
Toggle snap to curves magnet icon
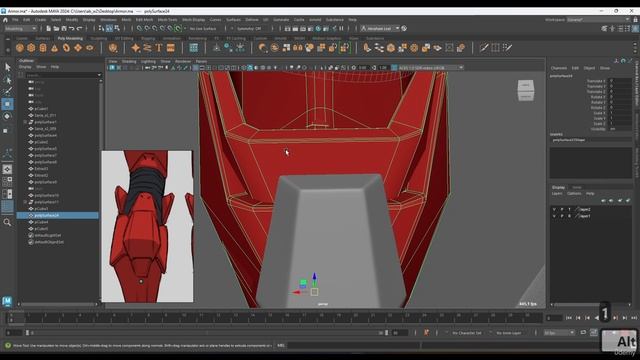tap(147, 29)
